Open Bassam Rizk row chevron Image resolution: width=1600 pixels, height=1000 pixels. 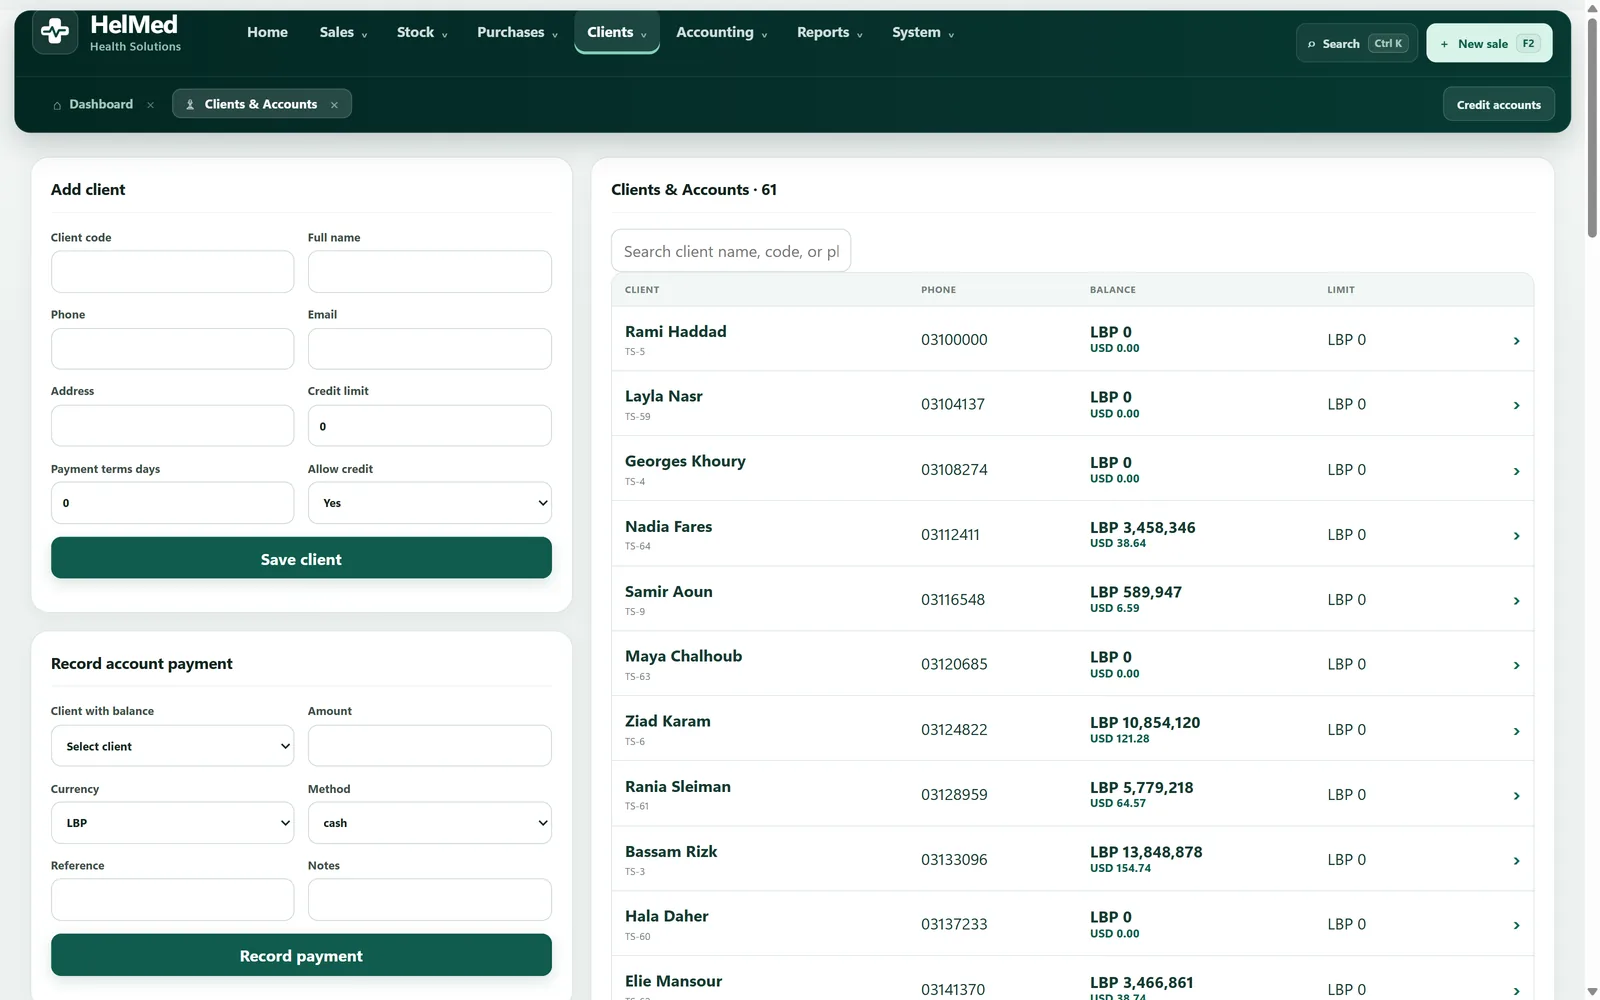point(1516,861)
